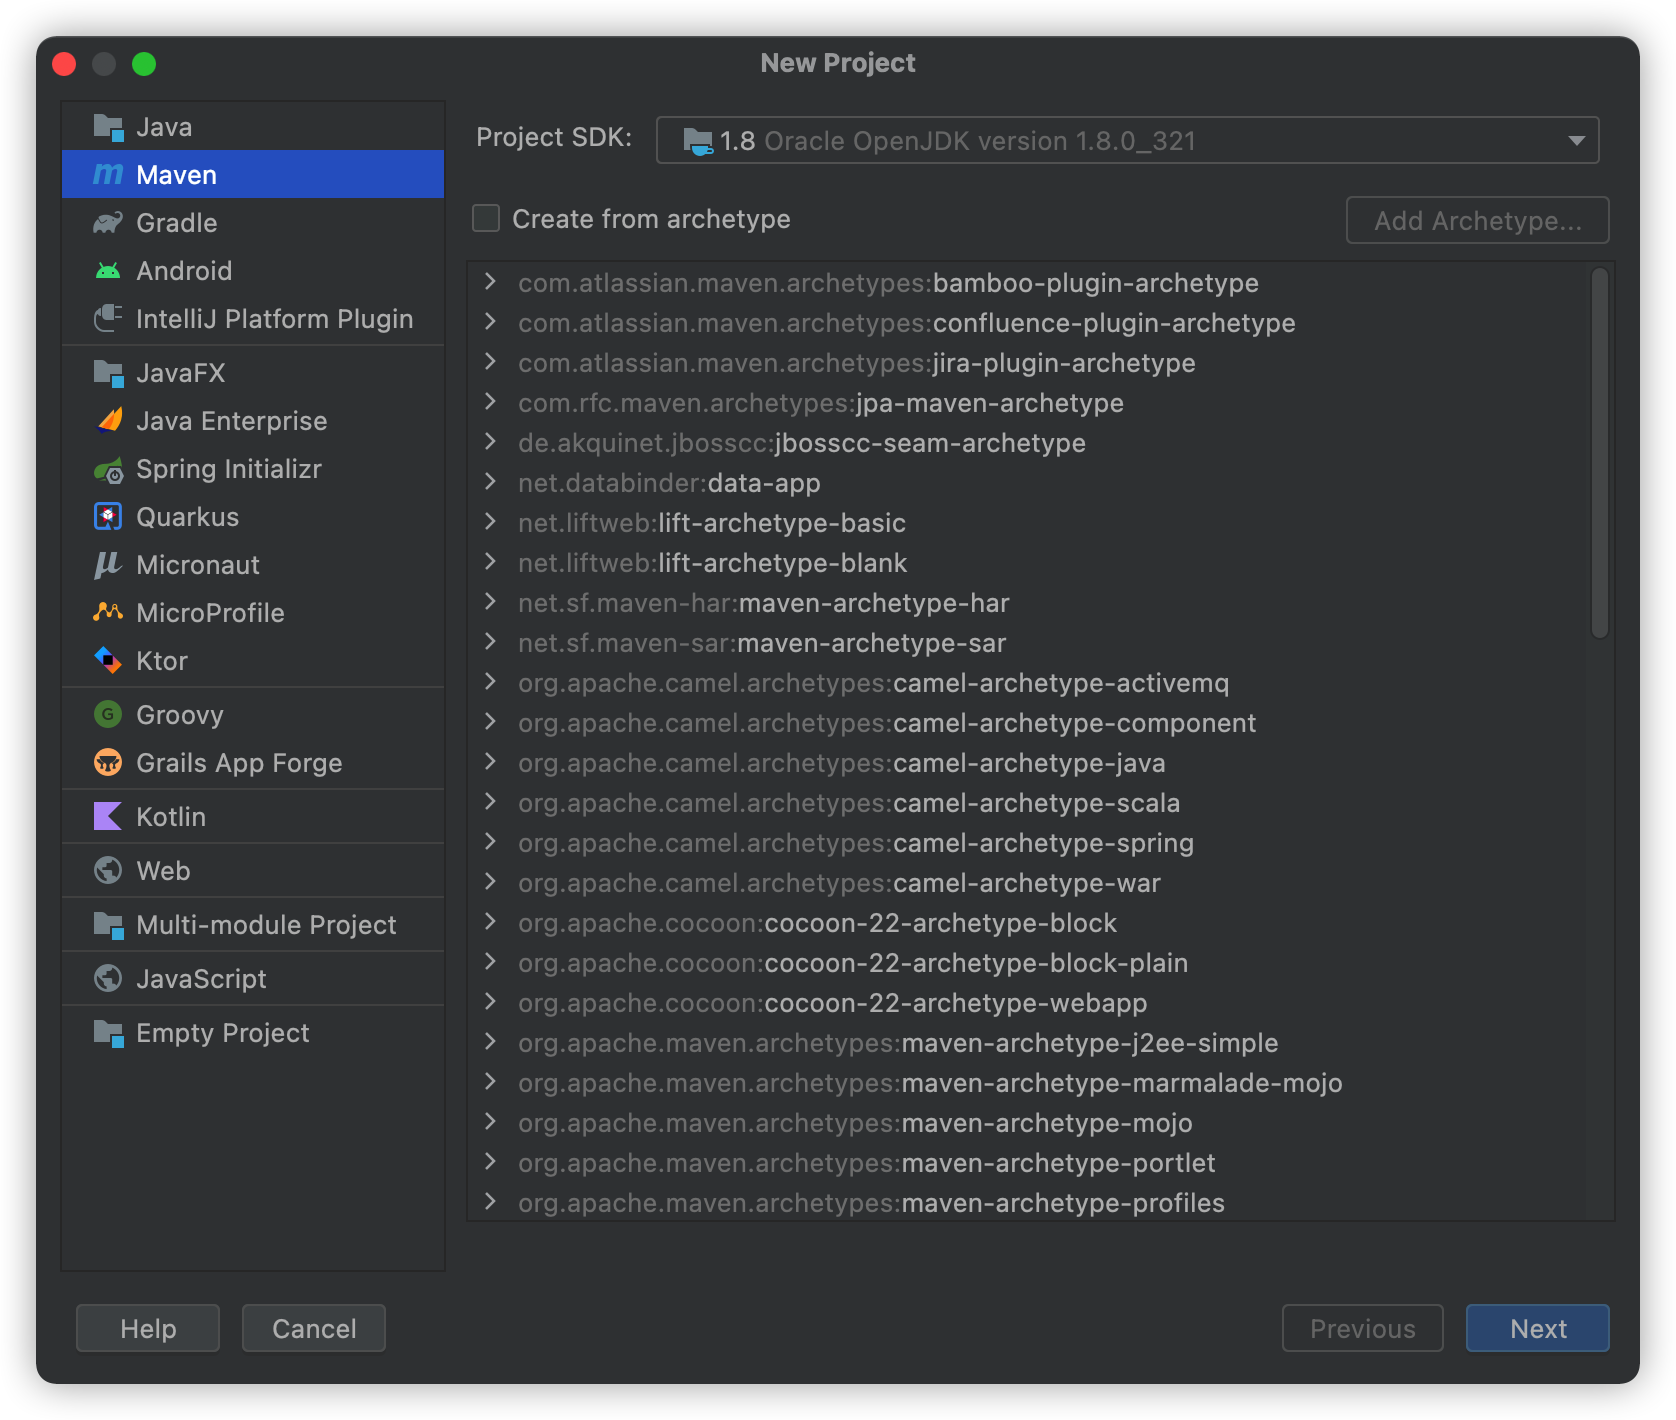Click the Spring Initializr leaf icon
The width and height of the screenshot is (1676, 1420).
point(110,468)
